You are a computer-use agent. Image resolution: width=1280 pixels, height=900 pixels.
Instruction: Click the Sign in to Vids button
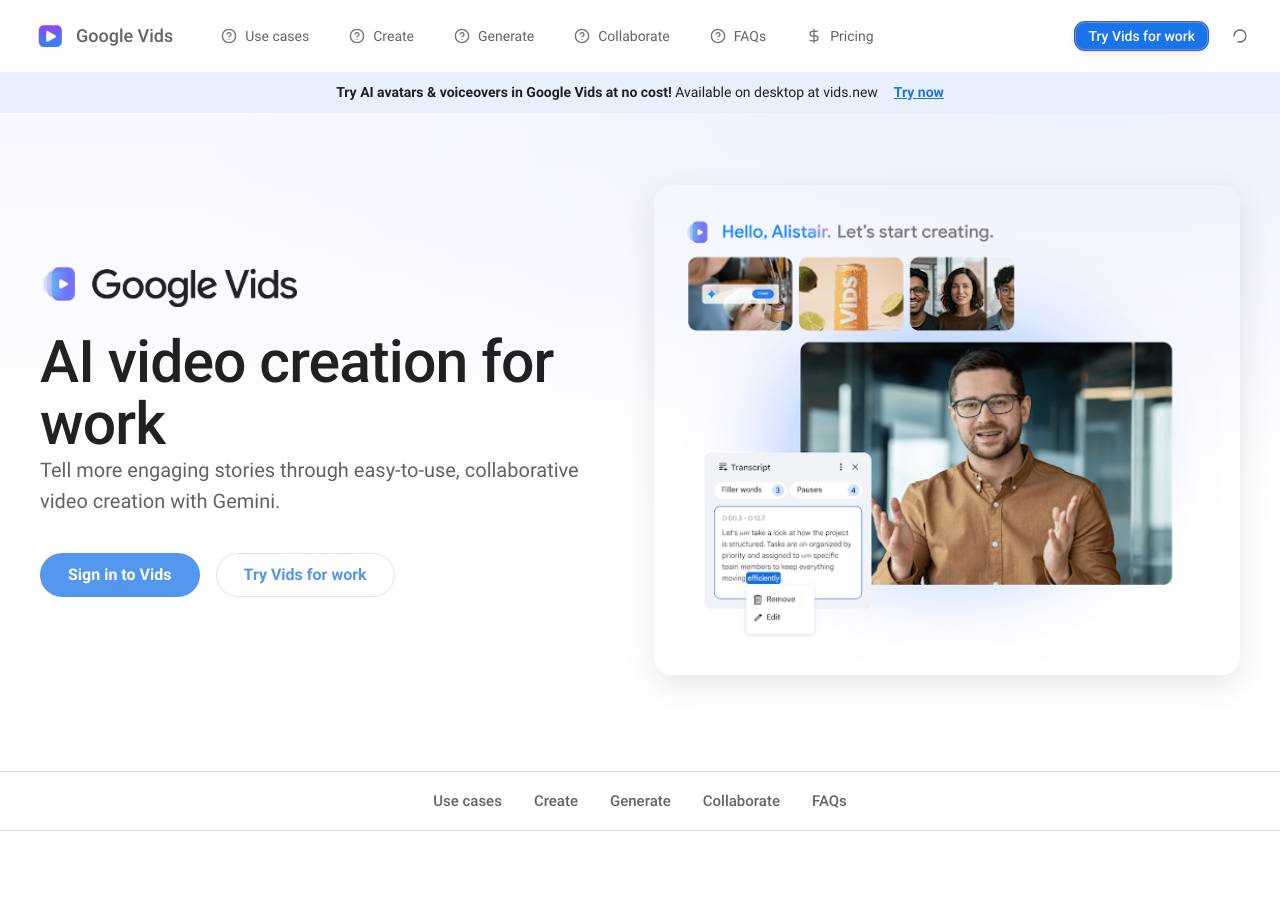tap(120, 575)
